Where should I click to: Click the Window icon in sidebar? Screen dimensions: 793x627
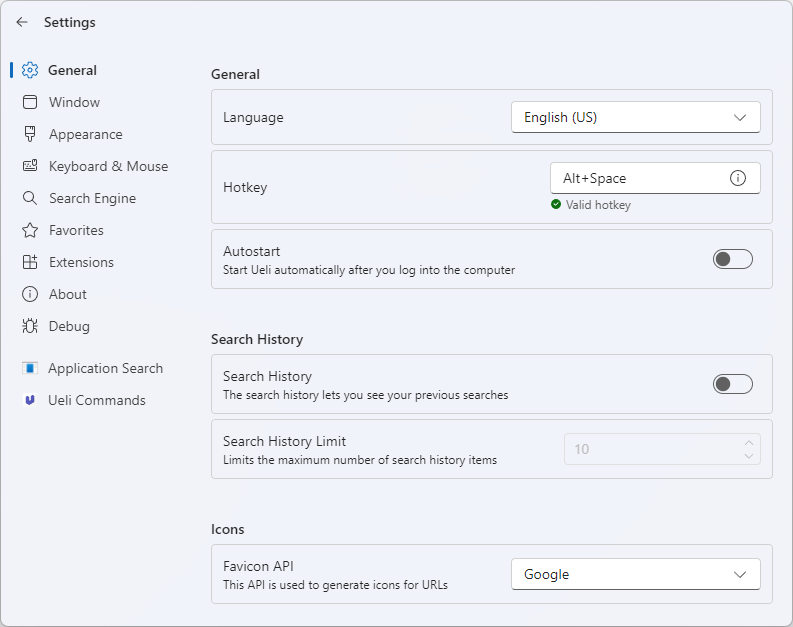tap(30, 102)
